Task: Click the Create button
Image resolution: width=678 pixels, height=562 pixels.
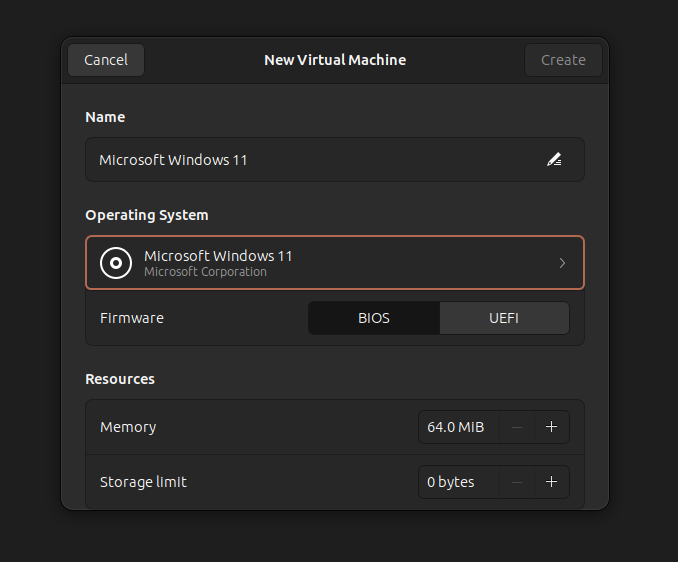Action: tap(563, 60)
